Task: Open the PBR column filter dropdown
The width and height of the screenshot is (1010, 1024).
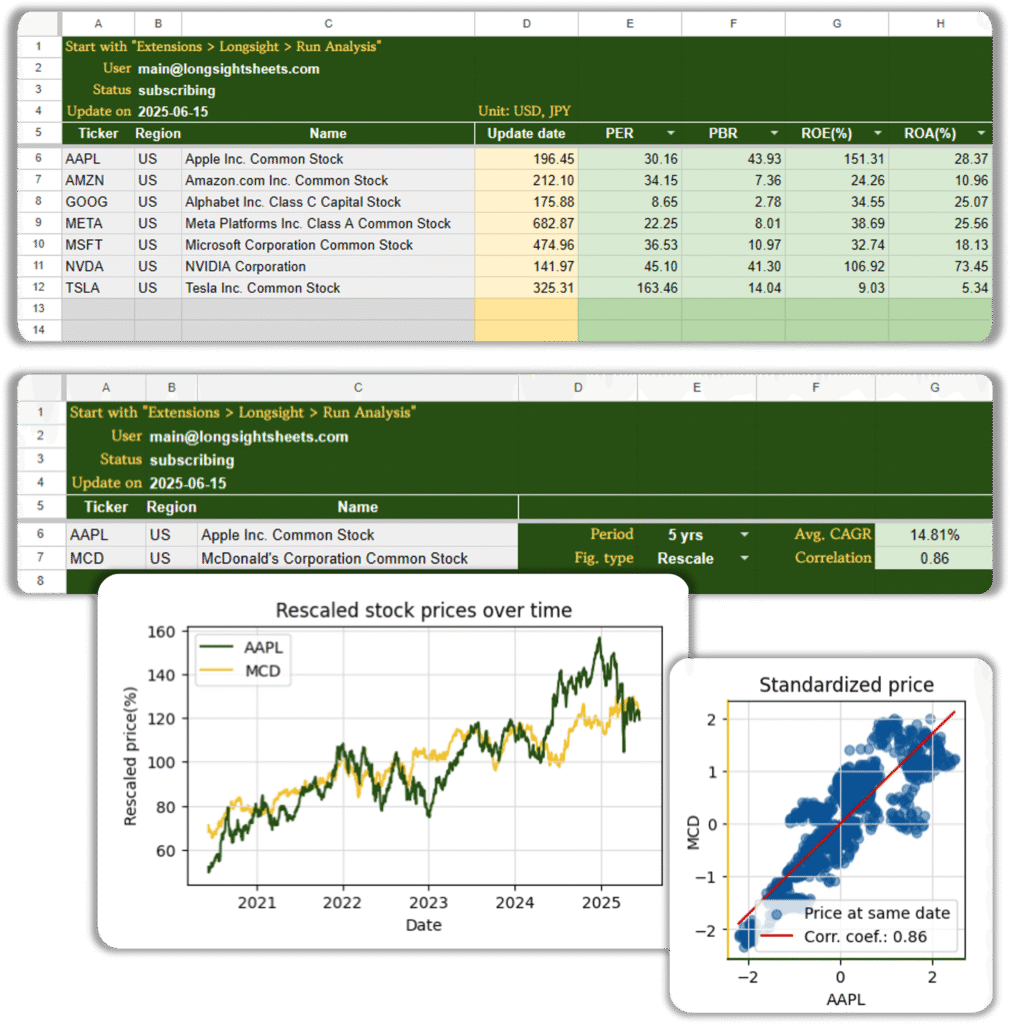Action: click(x=774, y=133)
